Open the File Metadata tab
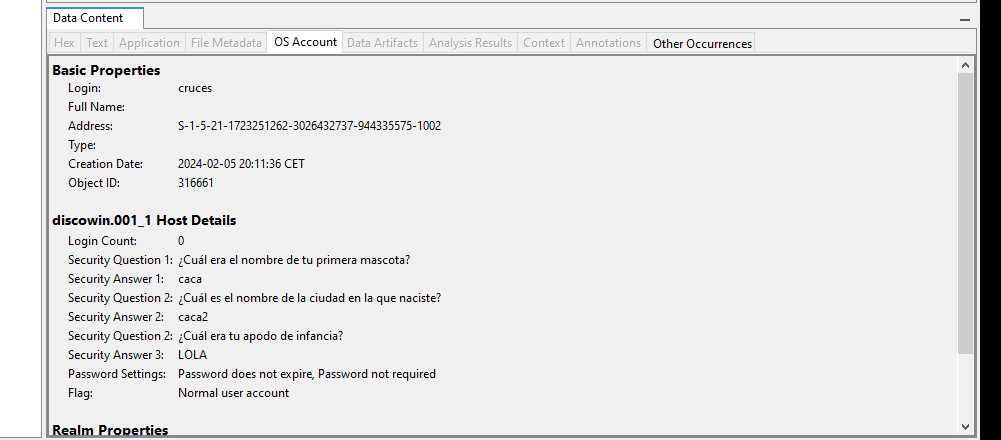 coord(226,43)
